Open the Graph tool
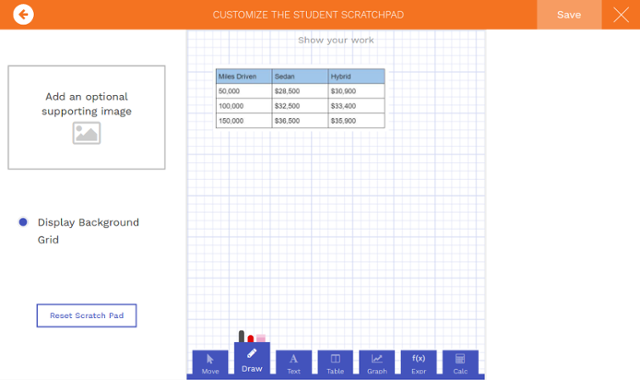This screenshot has height=380, width=640. [377, 362]
